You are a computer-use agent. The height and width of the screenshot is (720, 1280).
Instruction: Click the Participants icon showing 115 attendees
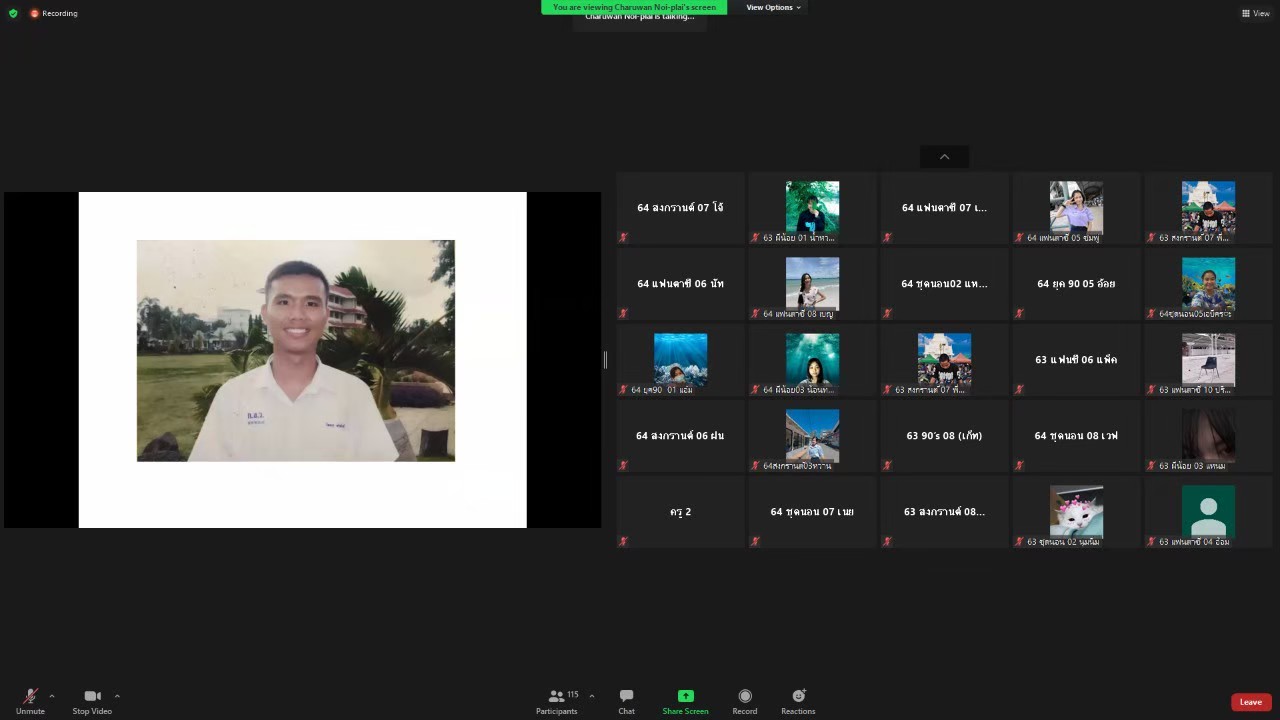[x=556, y=696]
